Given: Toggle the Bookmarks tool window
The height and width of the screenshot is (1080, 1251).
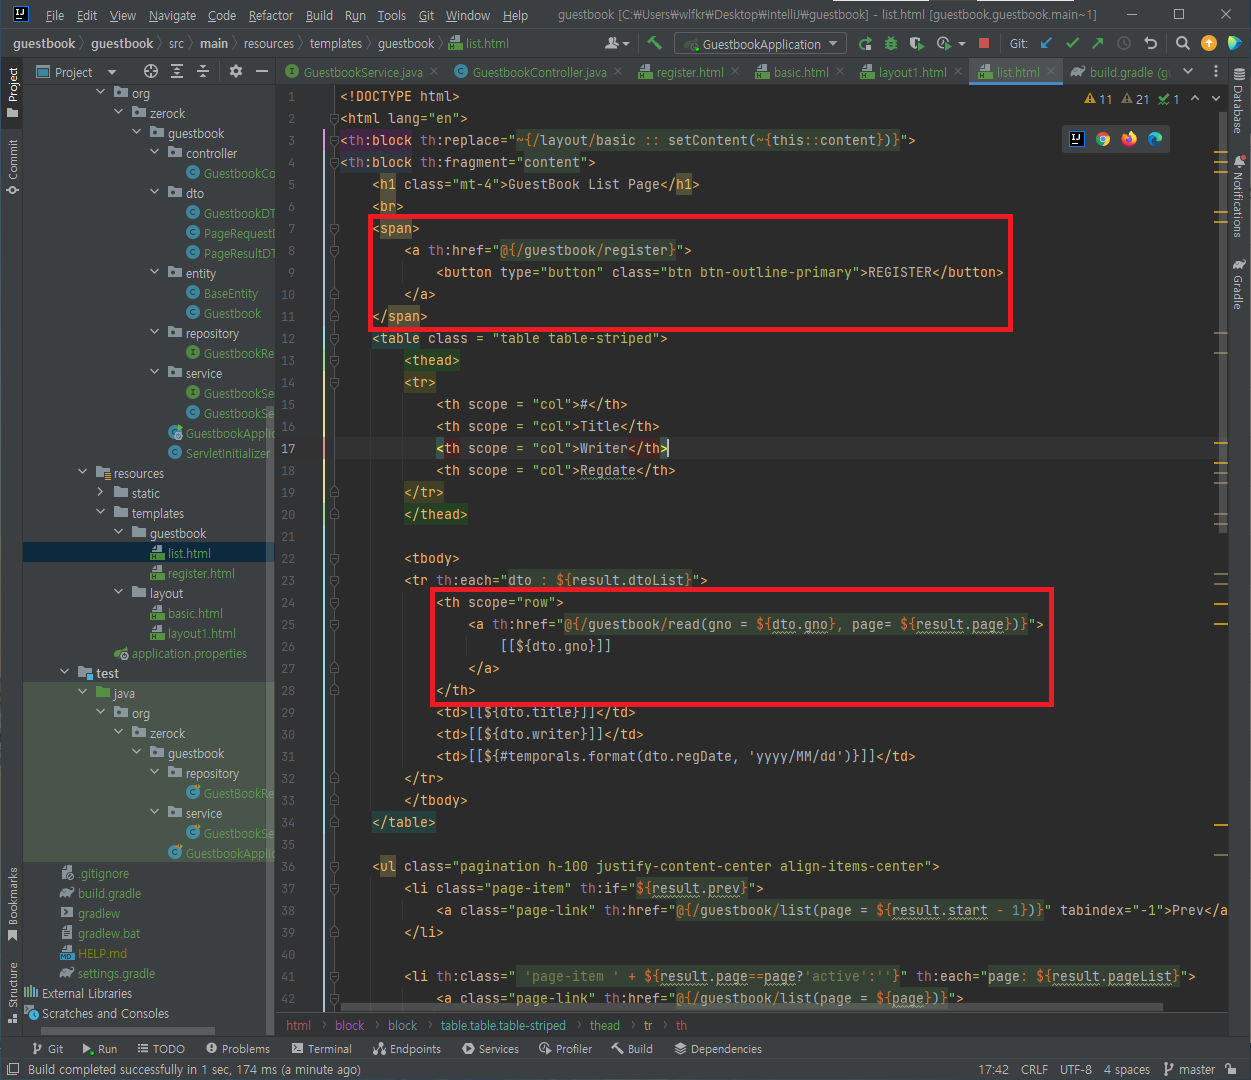Looking at the screenshot, I should [12, 904].
